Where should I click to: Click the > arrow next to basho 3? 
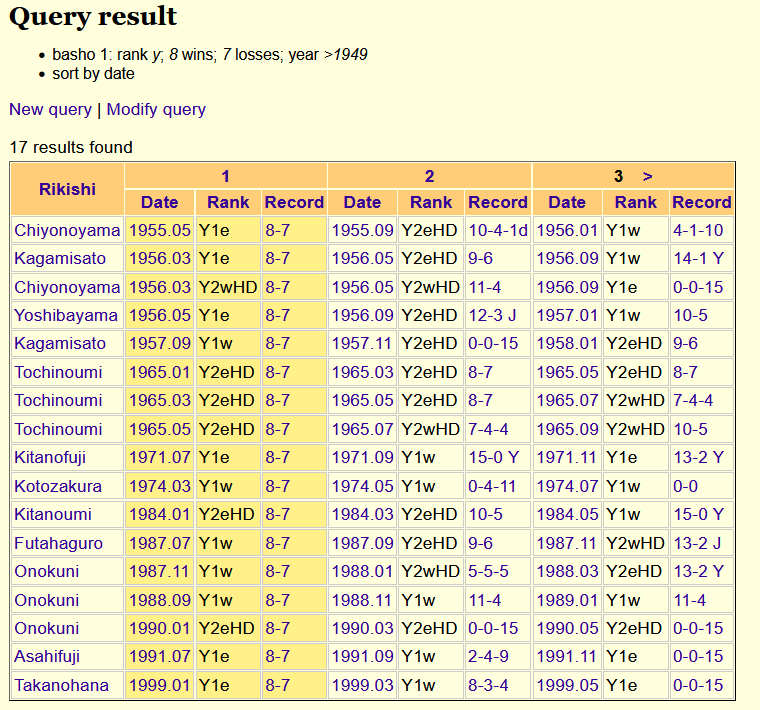(x=648, y=176)
